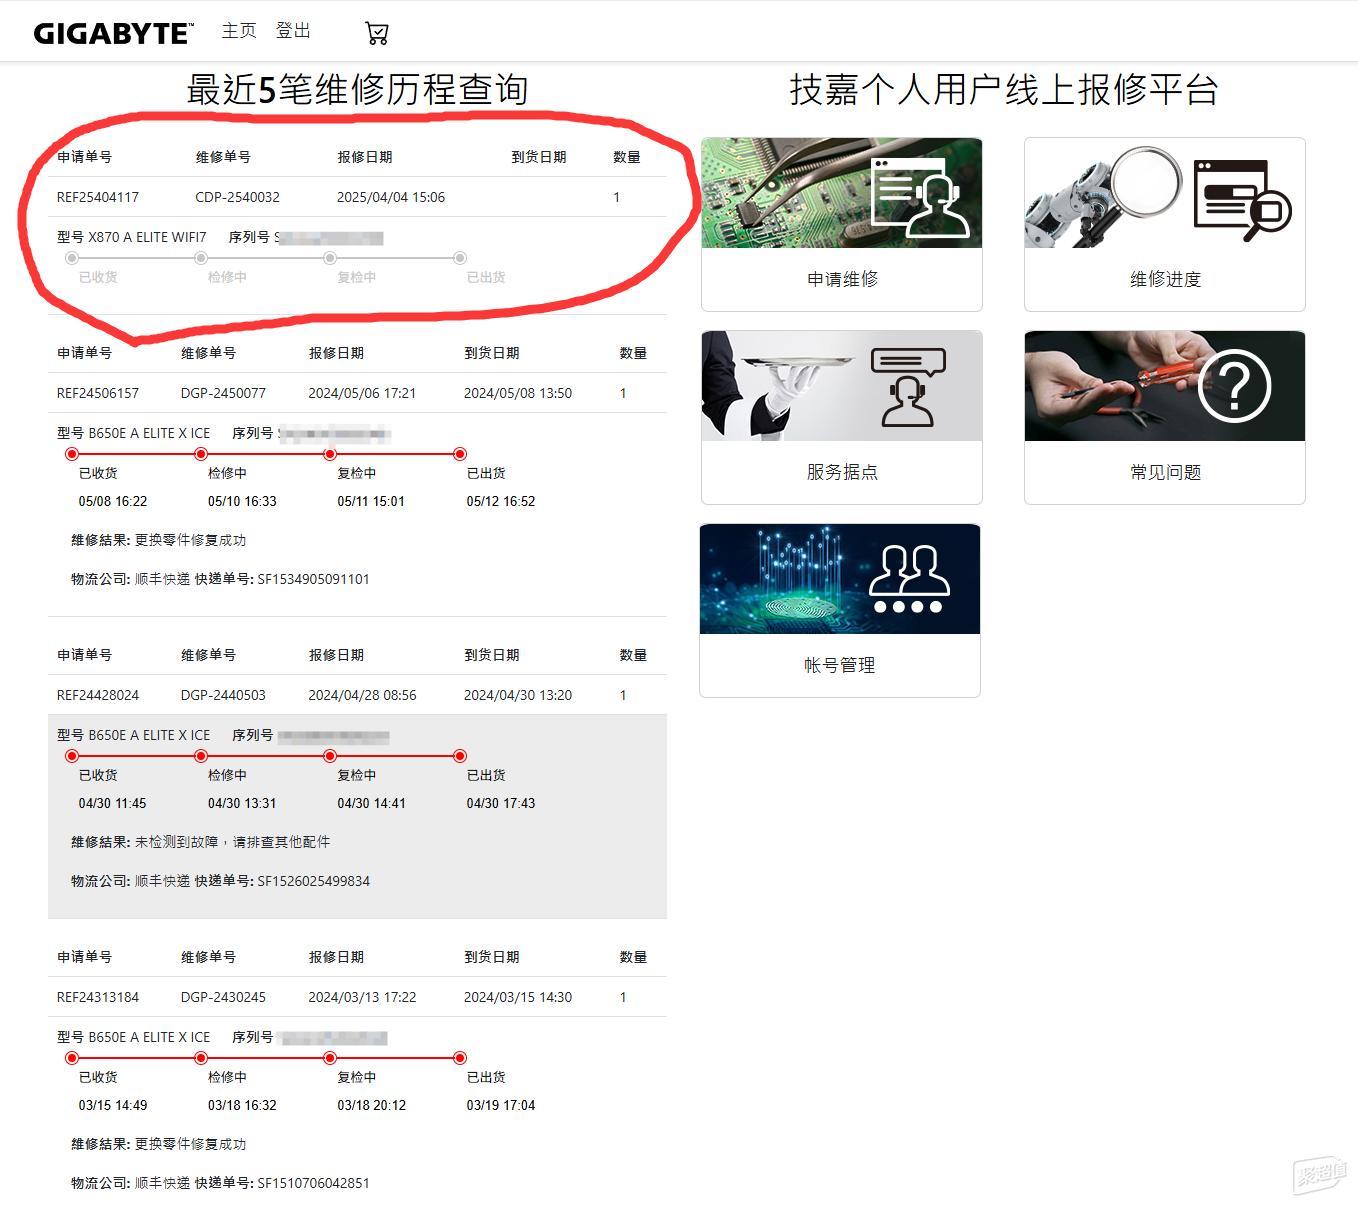Click the 已收货 marker dated 04/30 11:45

pyautogui.click(x=72, y=756)
